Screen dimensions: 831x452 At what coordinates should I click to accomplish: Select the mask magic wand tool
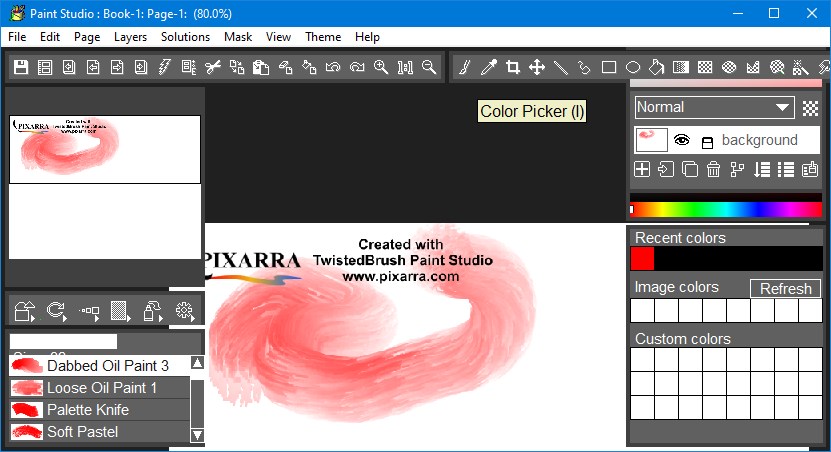(801, 67)
